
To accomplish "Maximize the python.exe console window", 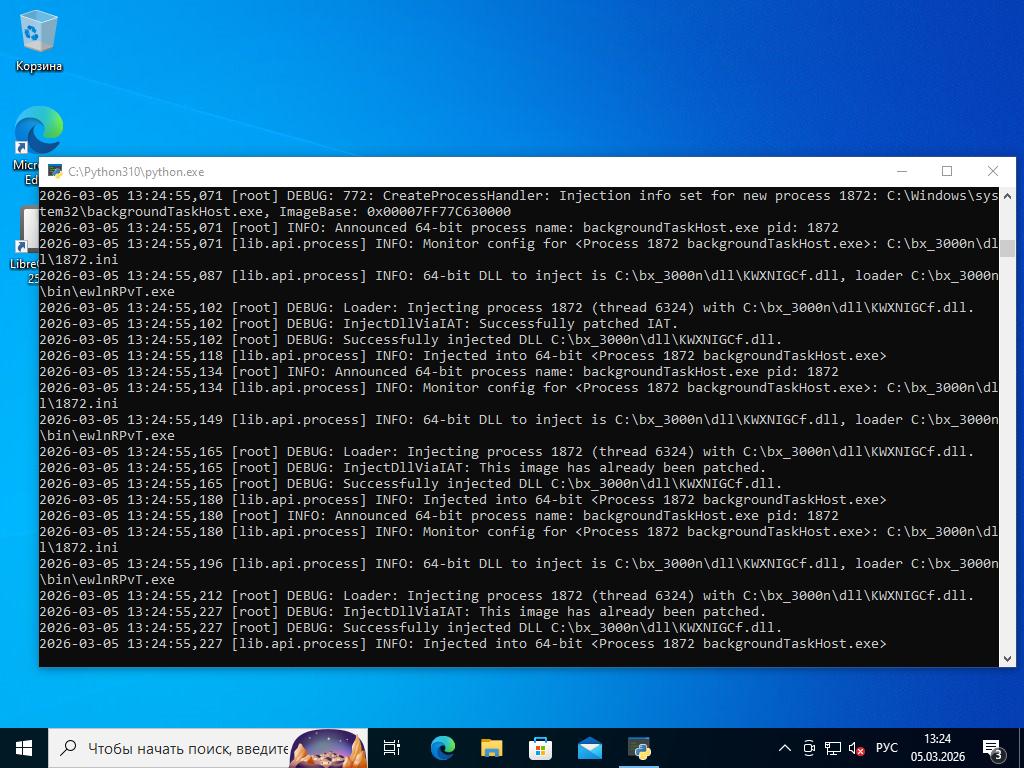I will coord(947,171).
